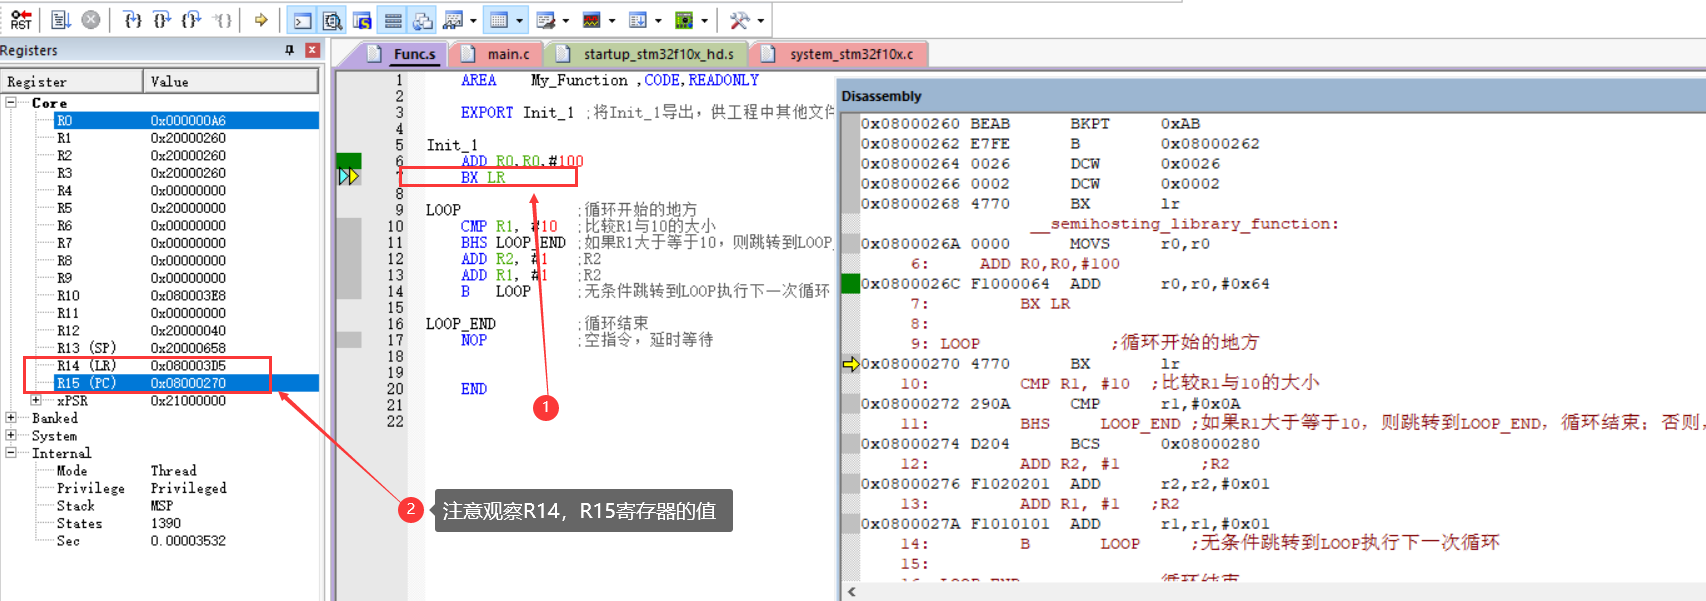Screen dimensions: 1706x601
Task: Close the Registers panel
Action: tap(312, 50)
